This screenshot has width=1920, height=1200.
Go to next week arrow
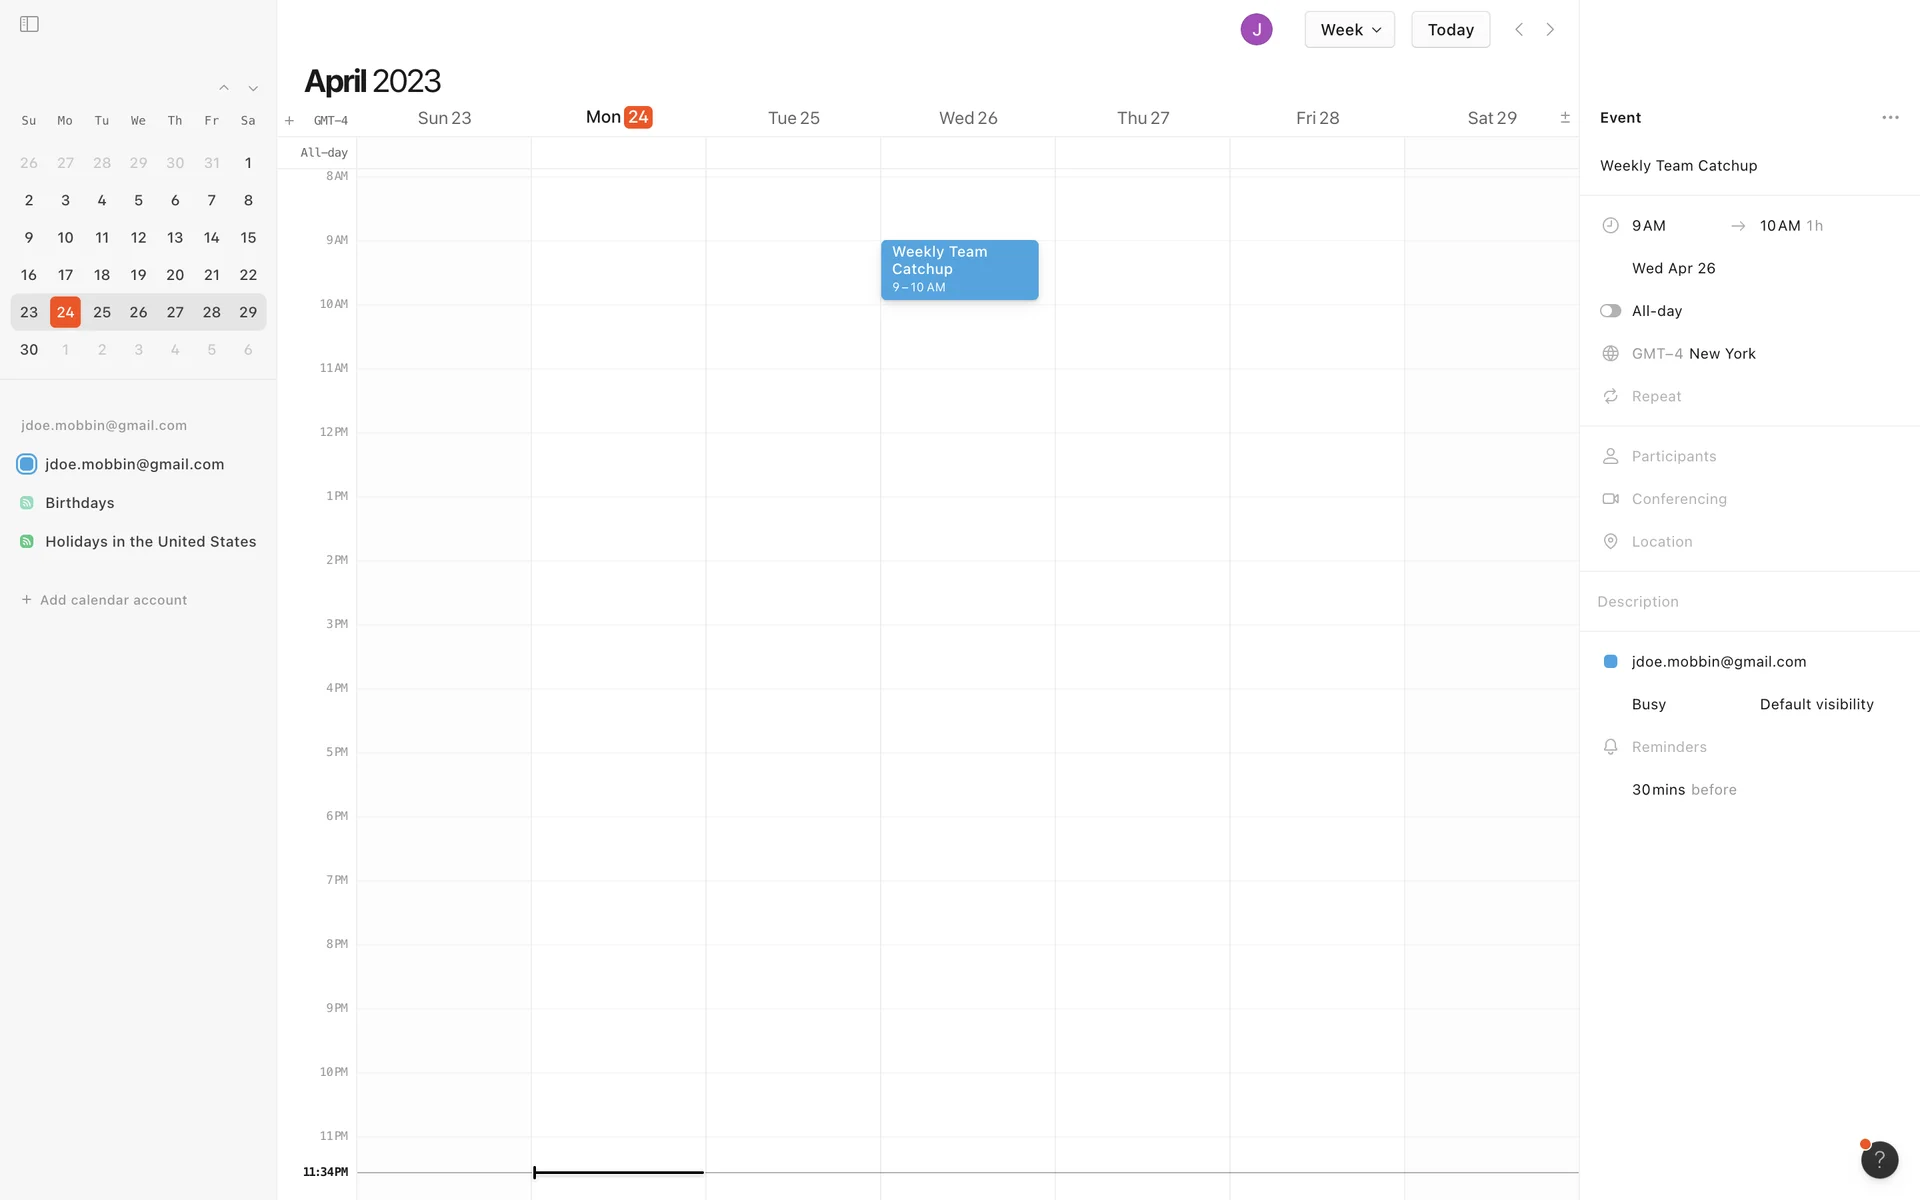(1550, 29)
